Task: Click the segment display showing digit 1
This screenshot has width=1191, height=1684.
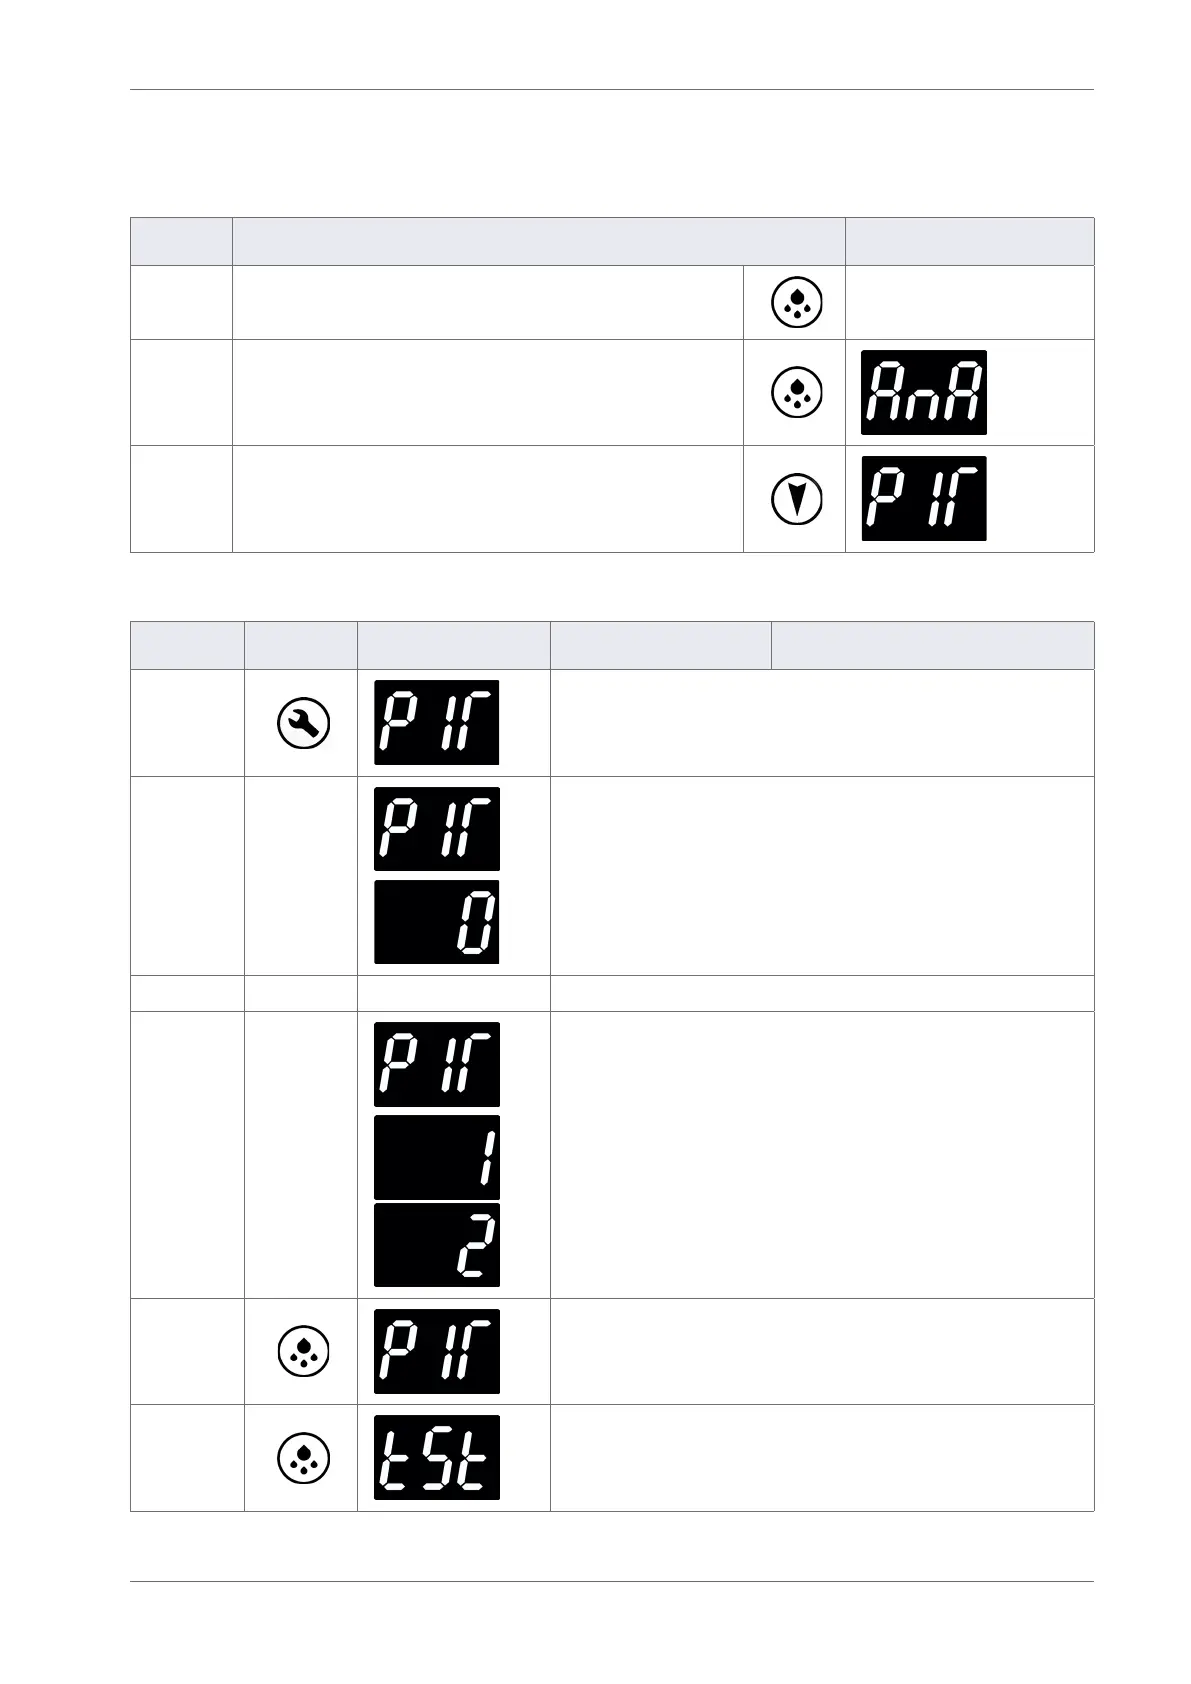Action: [436, 1157]
